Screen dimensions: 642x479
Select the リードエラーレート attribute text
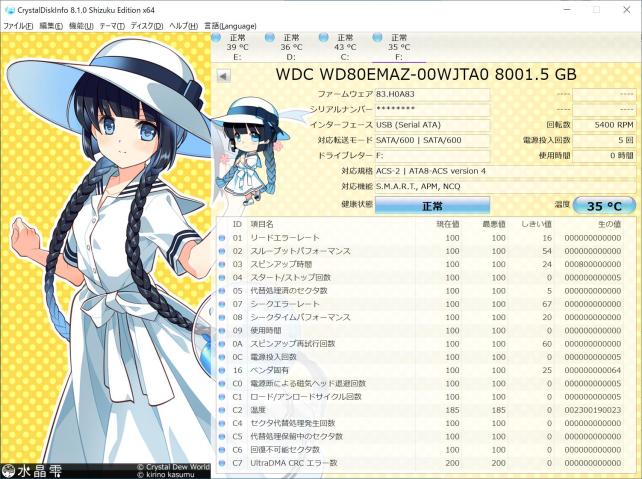[285, 238]
